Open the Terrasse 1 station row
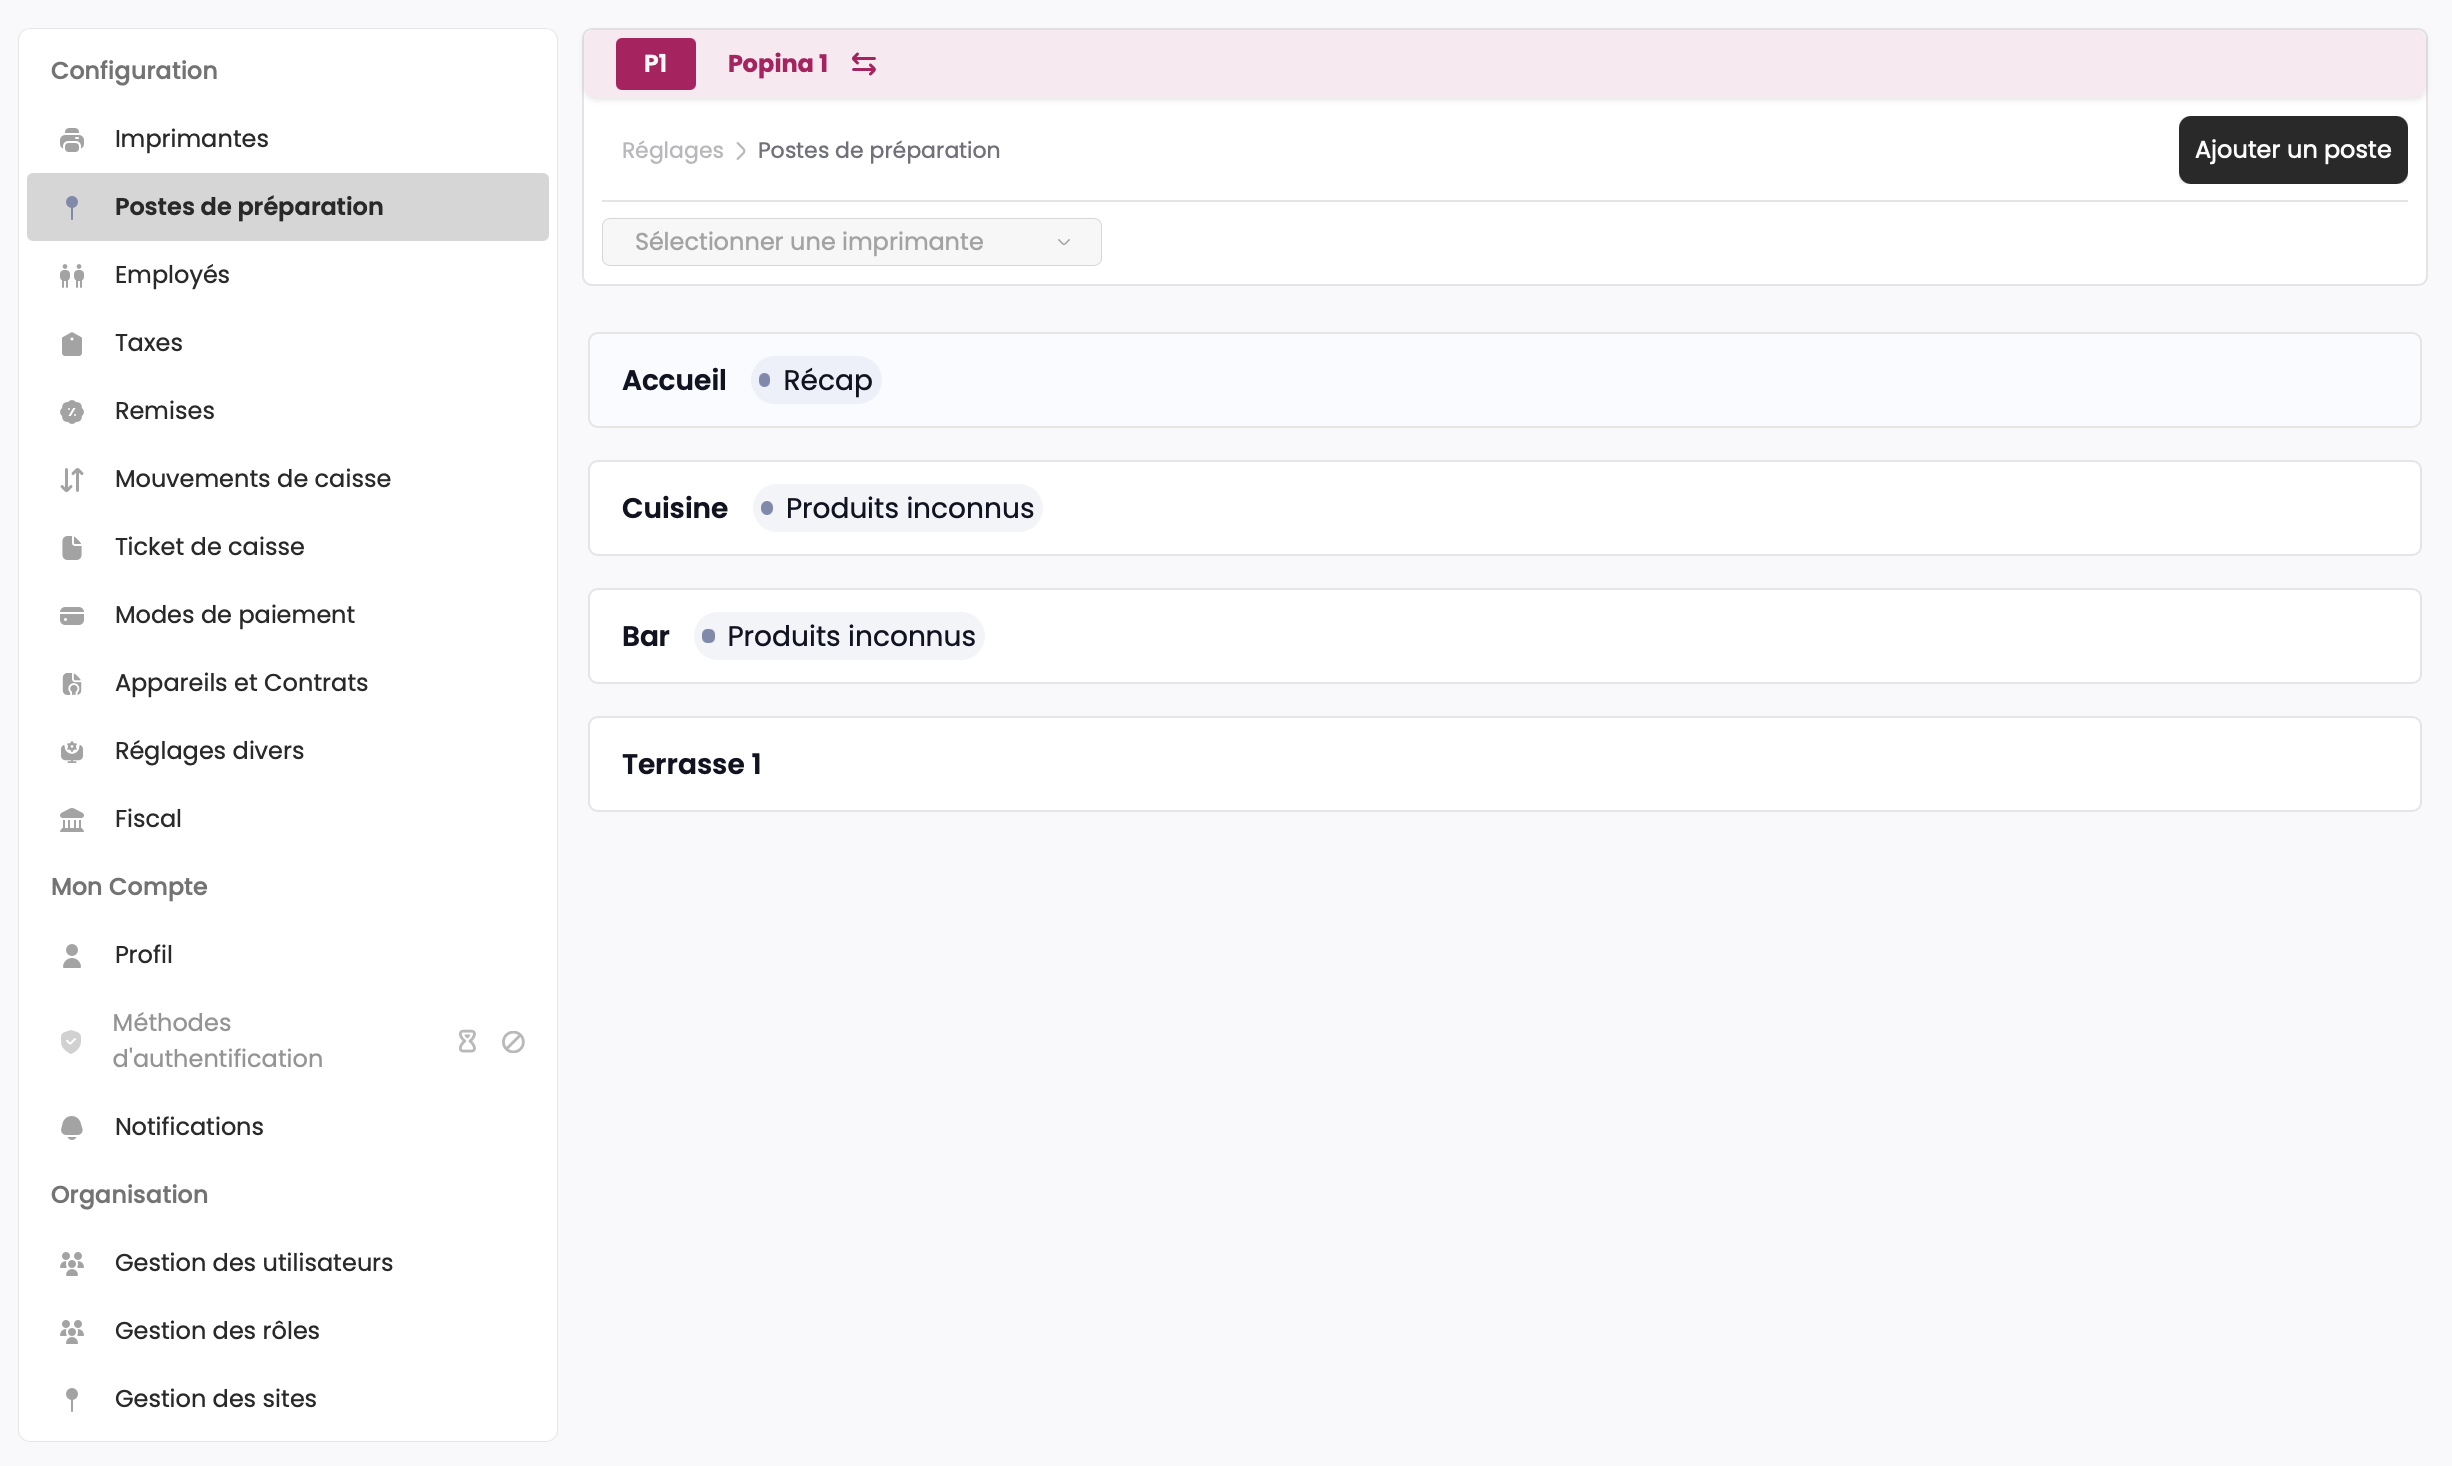The height and width of the screenshot is (1466, 2452). click(1504, 764)
